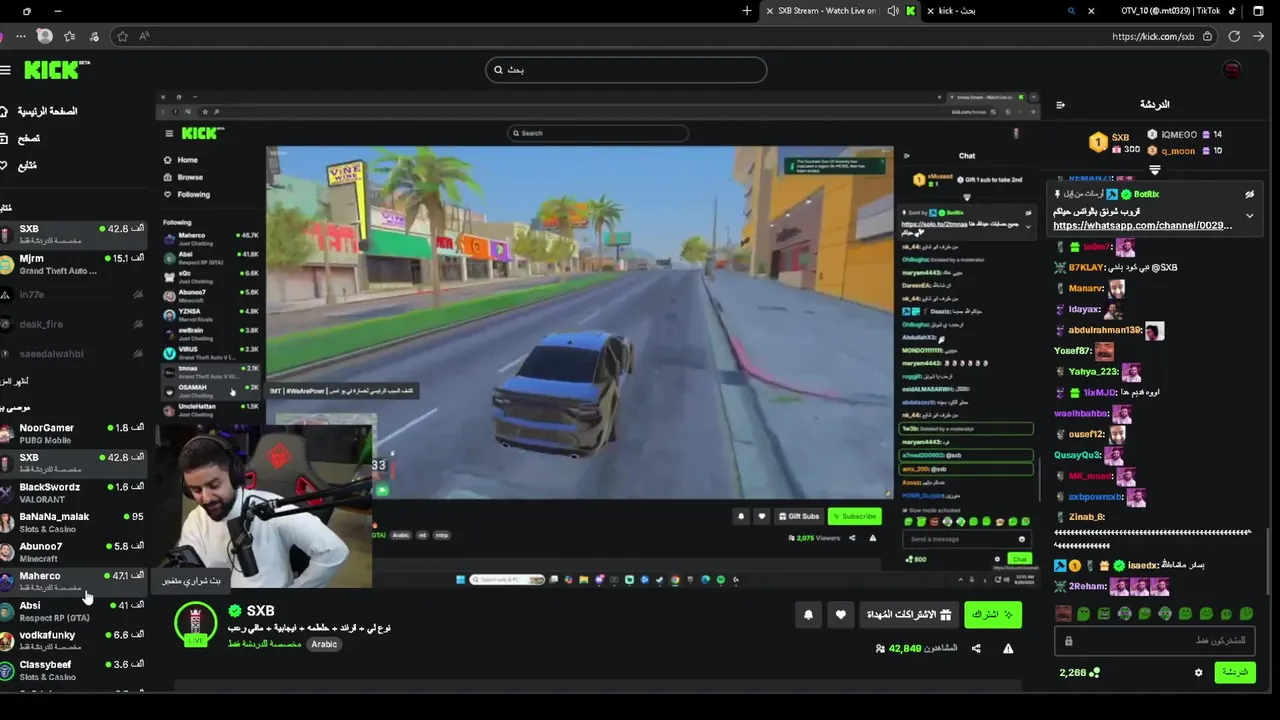Open offline deak_fire channel
This screenshot has width=1280, height=720.
tap(74, 324)
